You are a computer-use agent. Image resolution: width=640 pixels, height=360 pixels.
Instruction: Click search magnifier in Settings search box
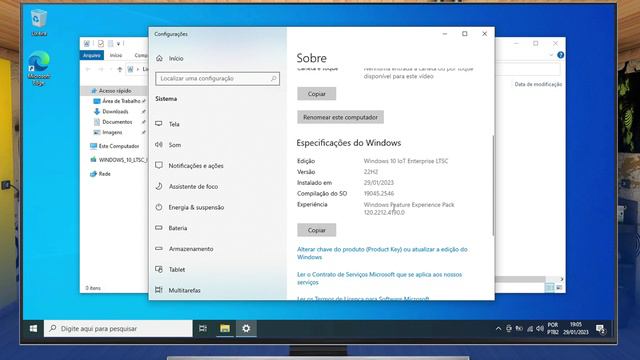(273, 78)
